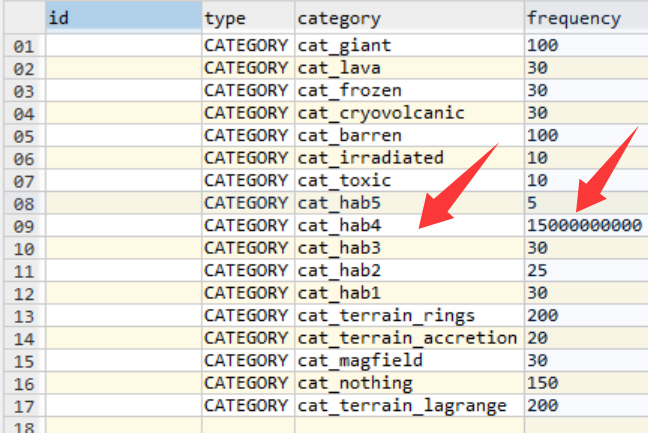The image size is (648, 433).
Task: Select row header 05
Action: pyautogui.click(x=24, y=136)
